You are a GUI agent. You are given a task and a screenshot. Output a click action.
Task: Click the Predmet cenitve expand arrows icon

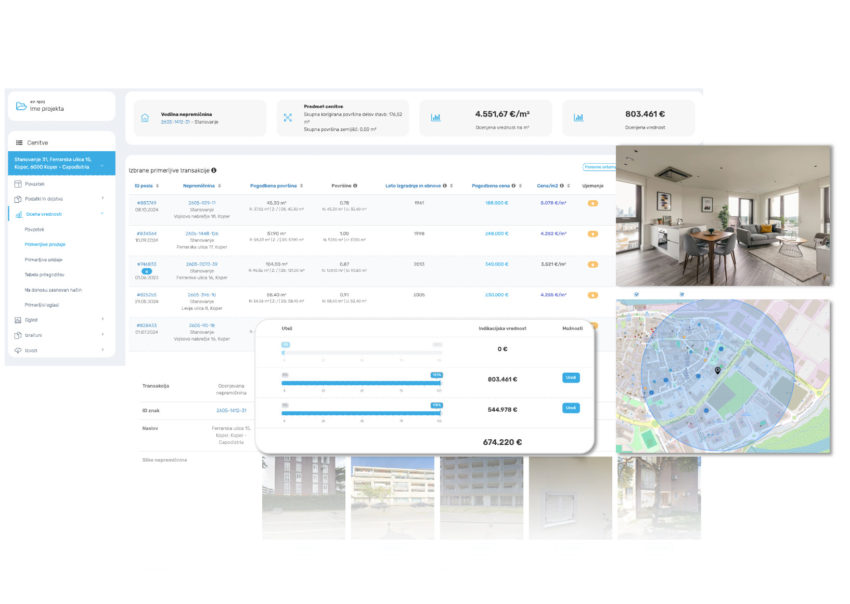click(x=287, y=117)
